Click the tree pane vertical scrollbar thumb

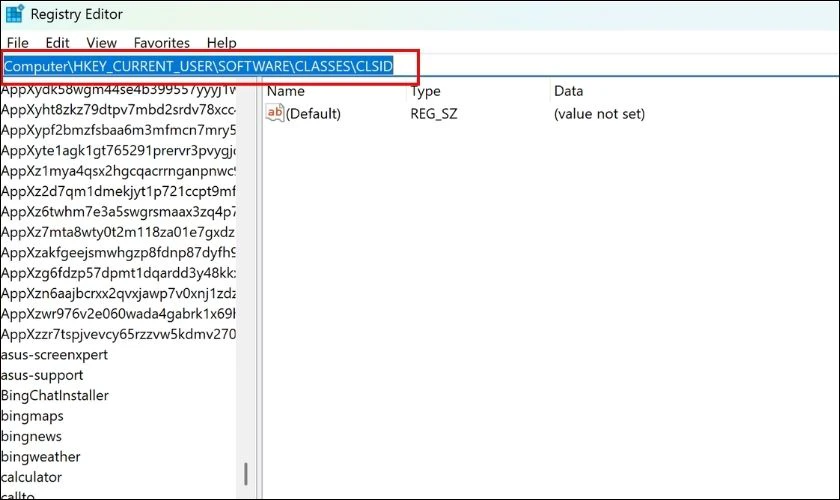[246, 474]
